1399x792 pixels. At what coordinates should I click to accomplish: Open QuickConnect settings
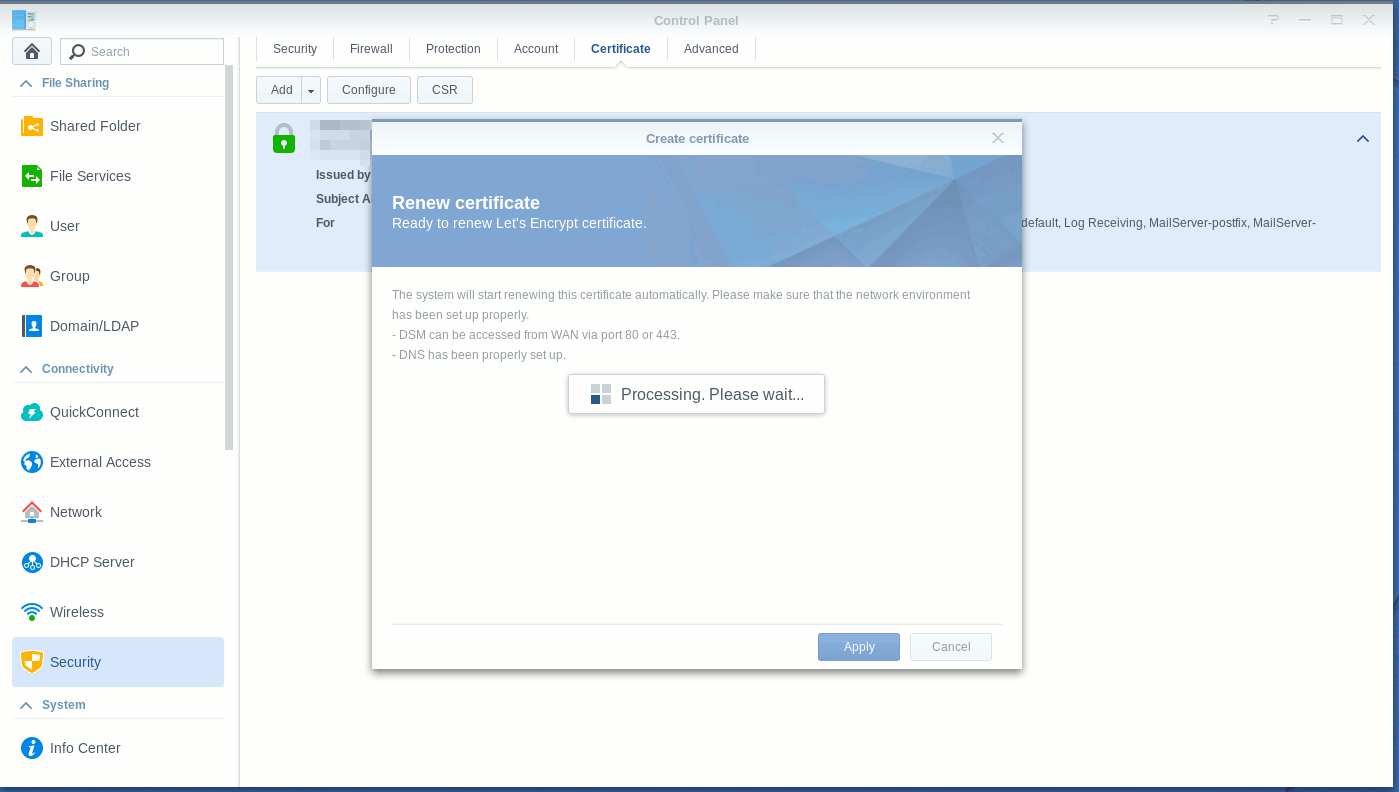(94, 412)
